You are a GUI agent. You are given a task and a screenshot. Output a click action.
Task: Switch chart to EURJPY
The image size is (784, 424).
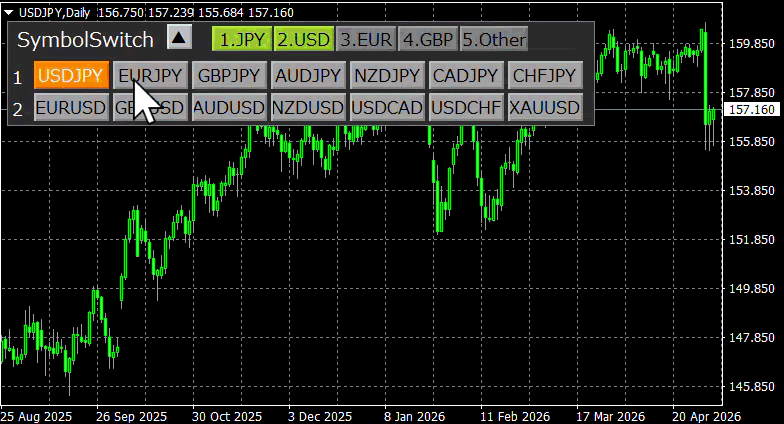coord(150,76)
